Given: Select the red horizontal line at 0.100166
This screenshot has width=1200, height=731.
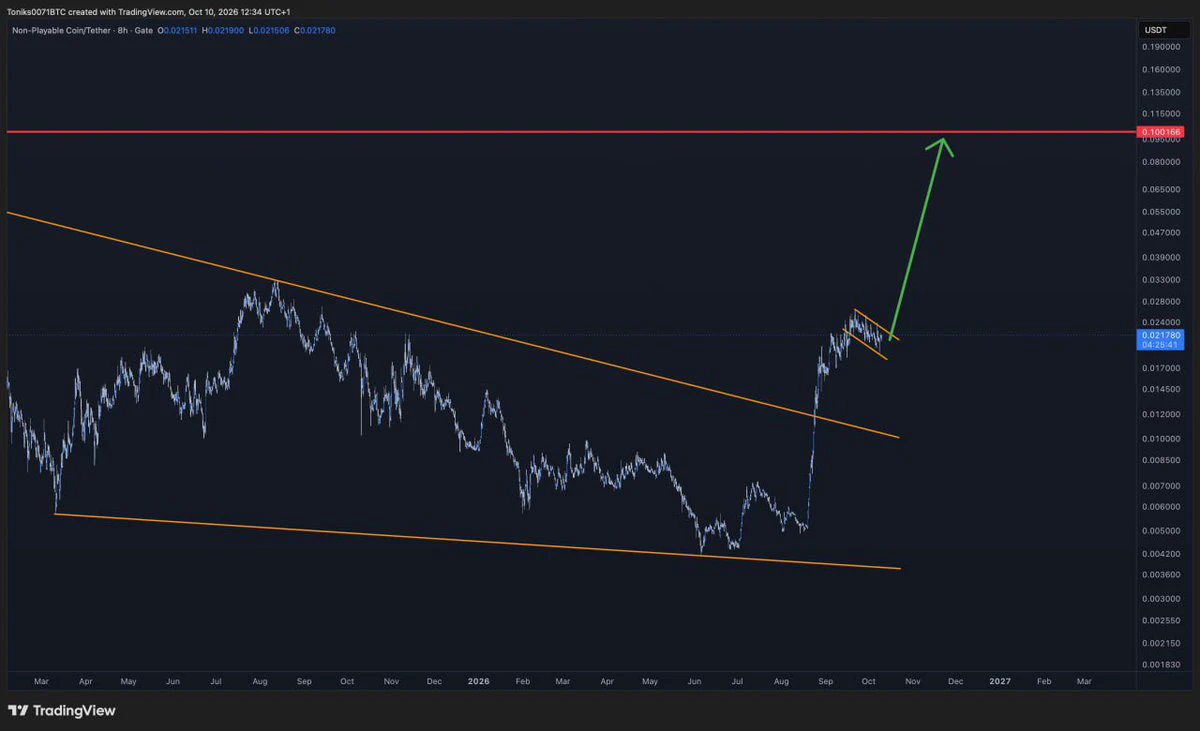Looking at the screenshot, I should [570, 132].
